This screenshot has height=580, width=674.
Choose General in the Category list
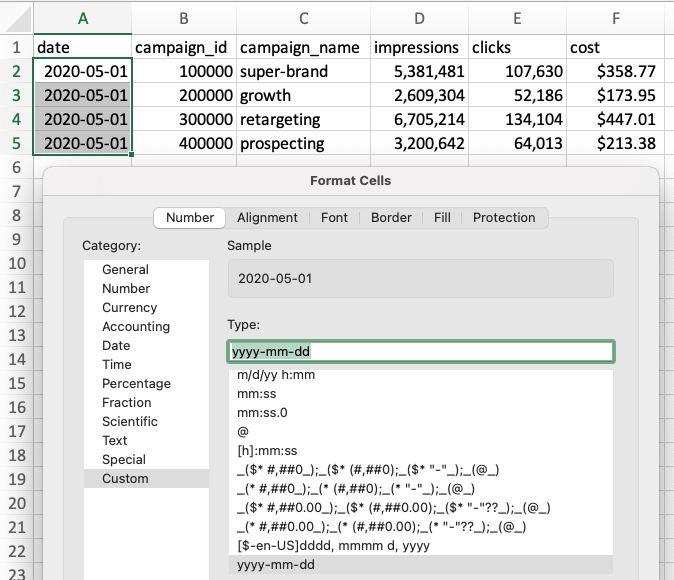tap(125, 270)
